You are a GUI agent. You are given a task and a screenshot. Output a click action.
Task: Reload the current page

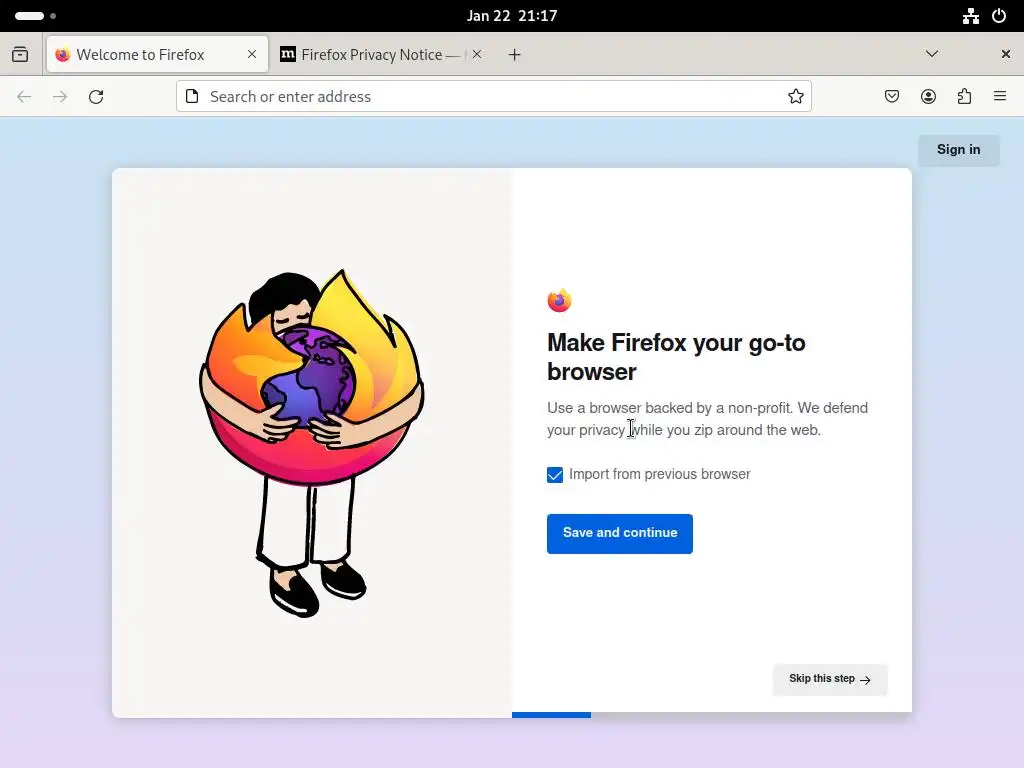coord(96,97)
